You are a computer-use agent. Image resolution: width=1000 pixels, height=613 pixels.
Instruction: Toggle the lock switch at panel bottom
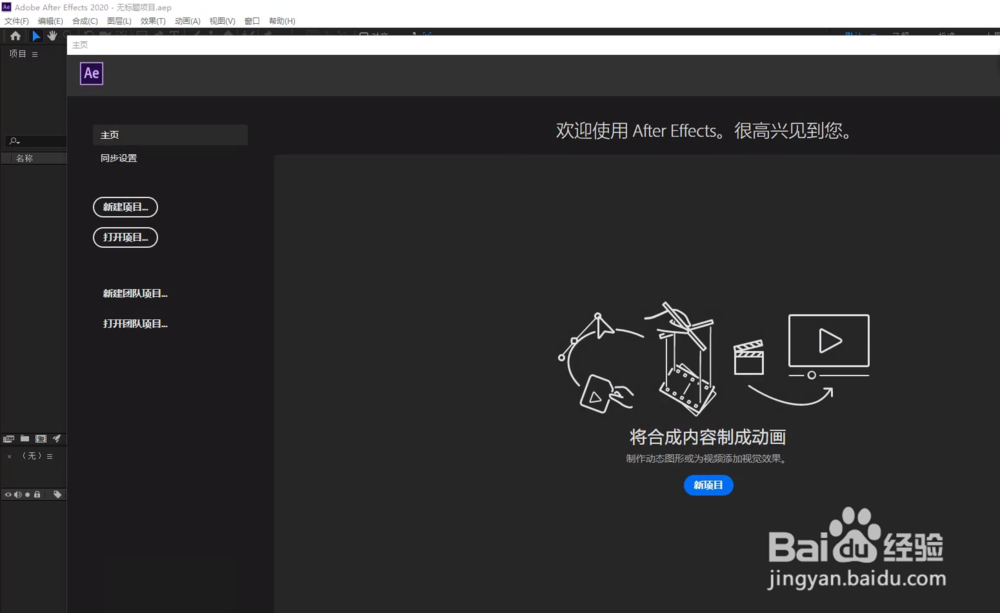(37, 494)
